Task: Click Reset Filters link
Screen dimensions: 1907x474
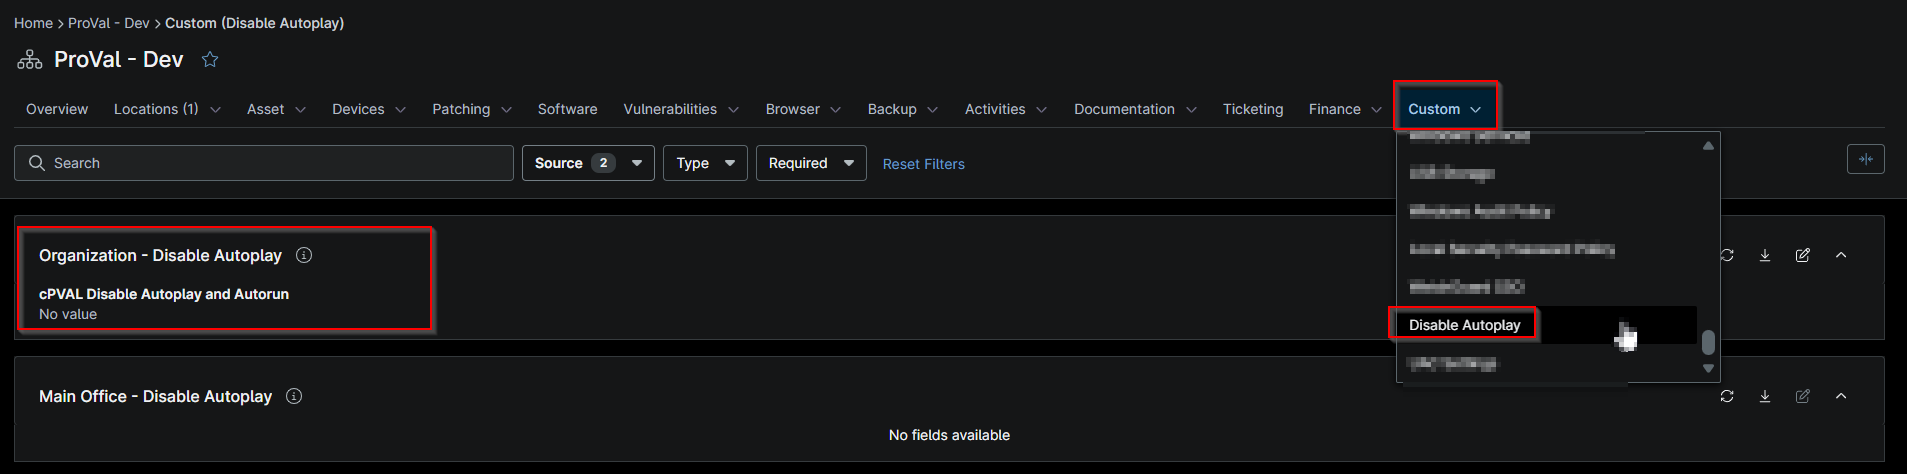Action: (x=924, y=164)
